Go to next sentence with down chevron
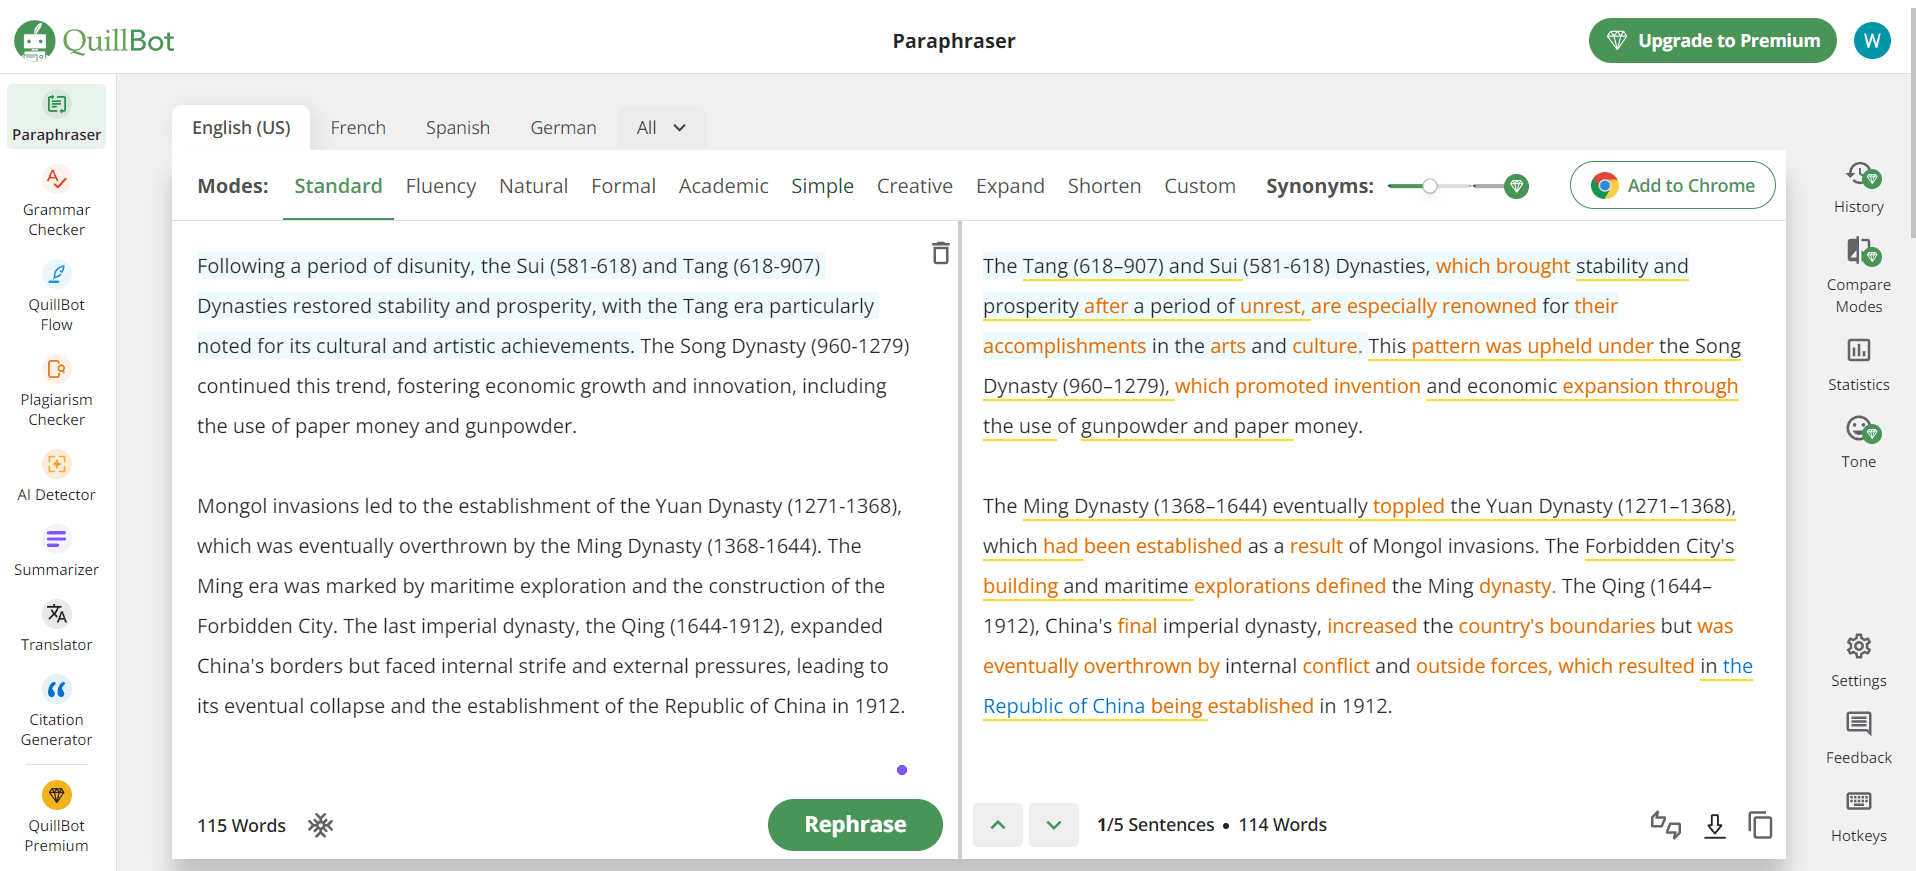This screenshot has height=871, width=1916. 1054,825
